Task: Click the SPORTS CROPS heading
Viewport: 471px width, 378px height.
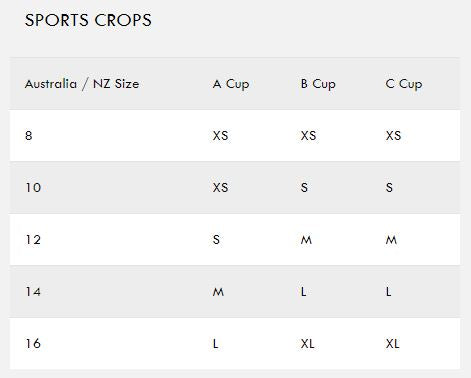Action: (x=88, y=20)
